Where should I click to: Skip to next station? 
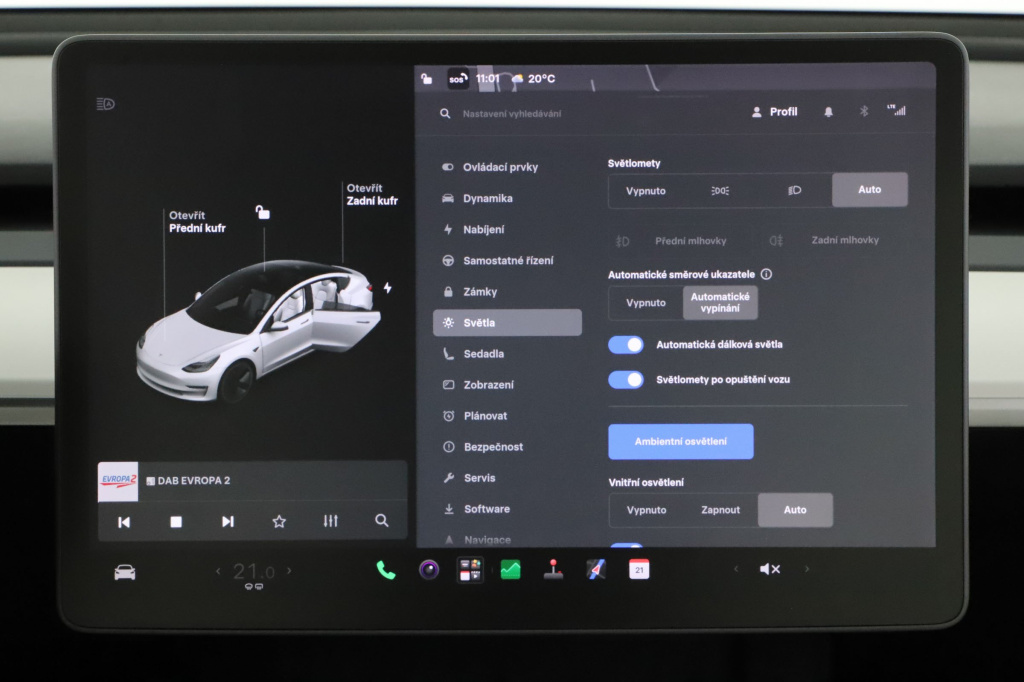[x=227, y=521]
